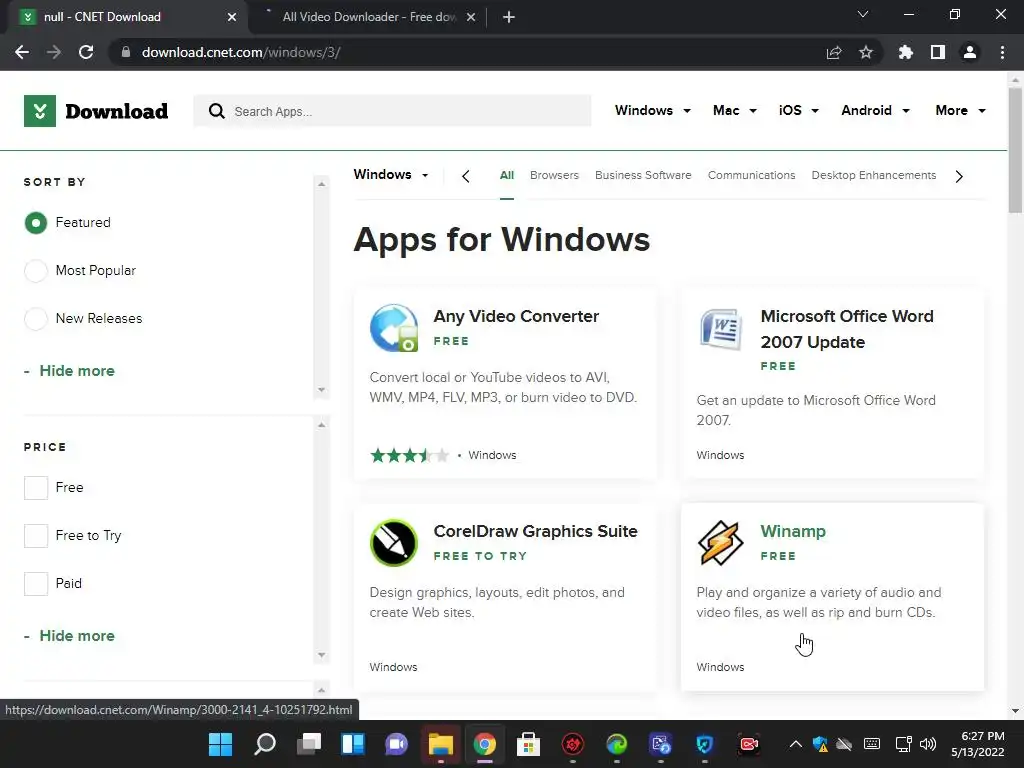Open the Chrome extensions puzzle icon
1024x768 pixels.
[906, 52]
